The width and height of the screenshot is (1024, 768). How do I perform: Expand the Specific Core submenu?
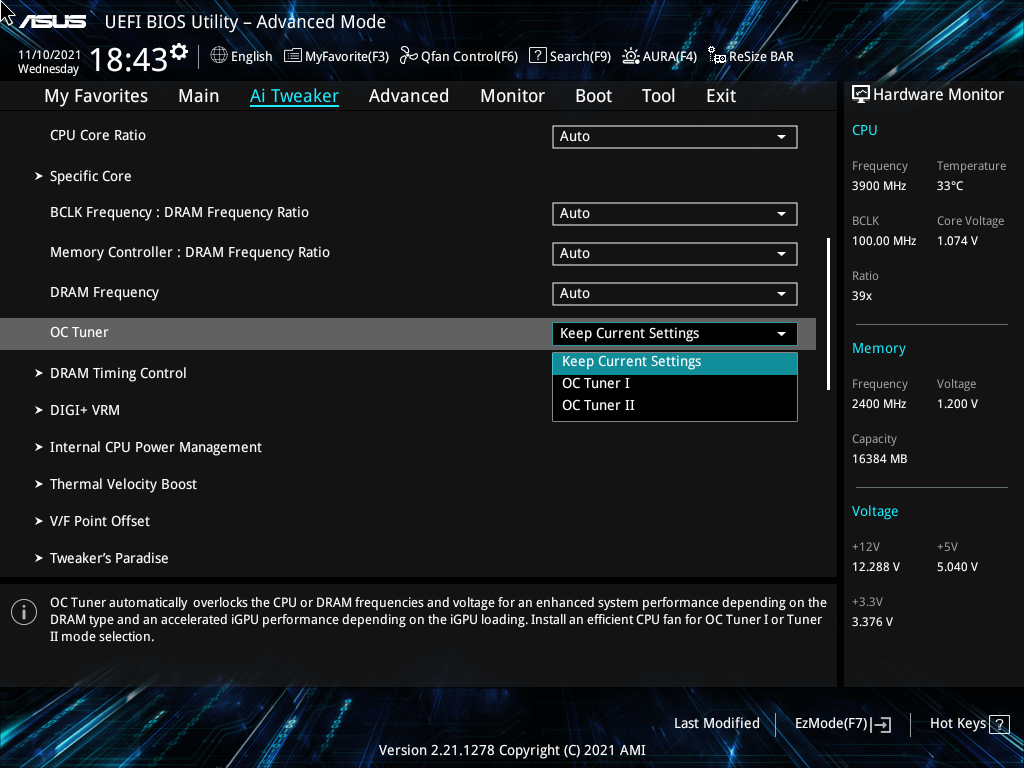coord(90,176)
